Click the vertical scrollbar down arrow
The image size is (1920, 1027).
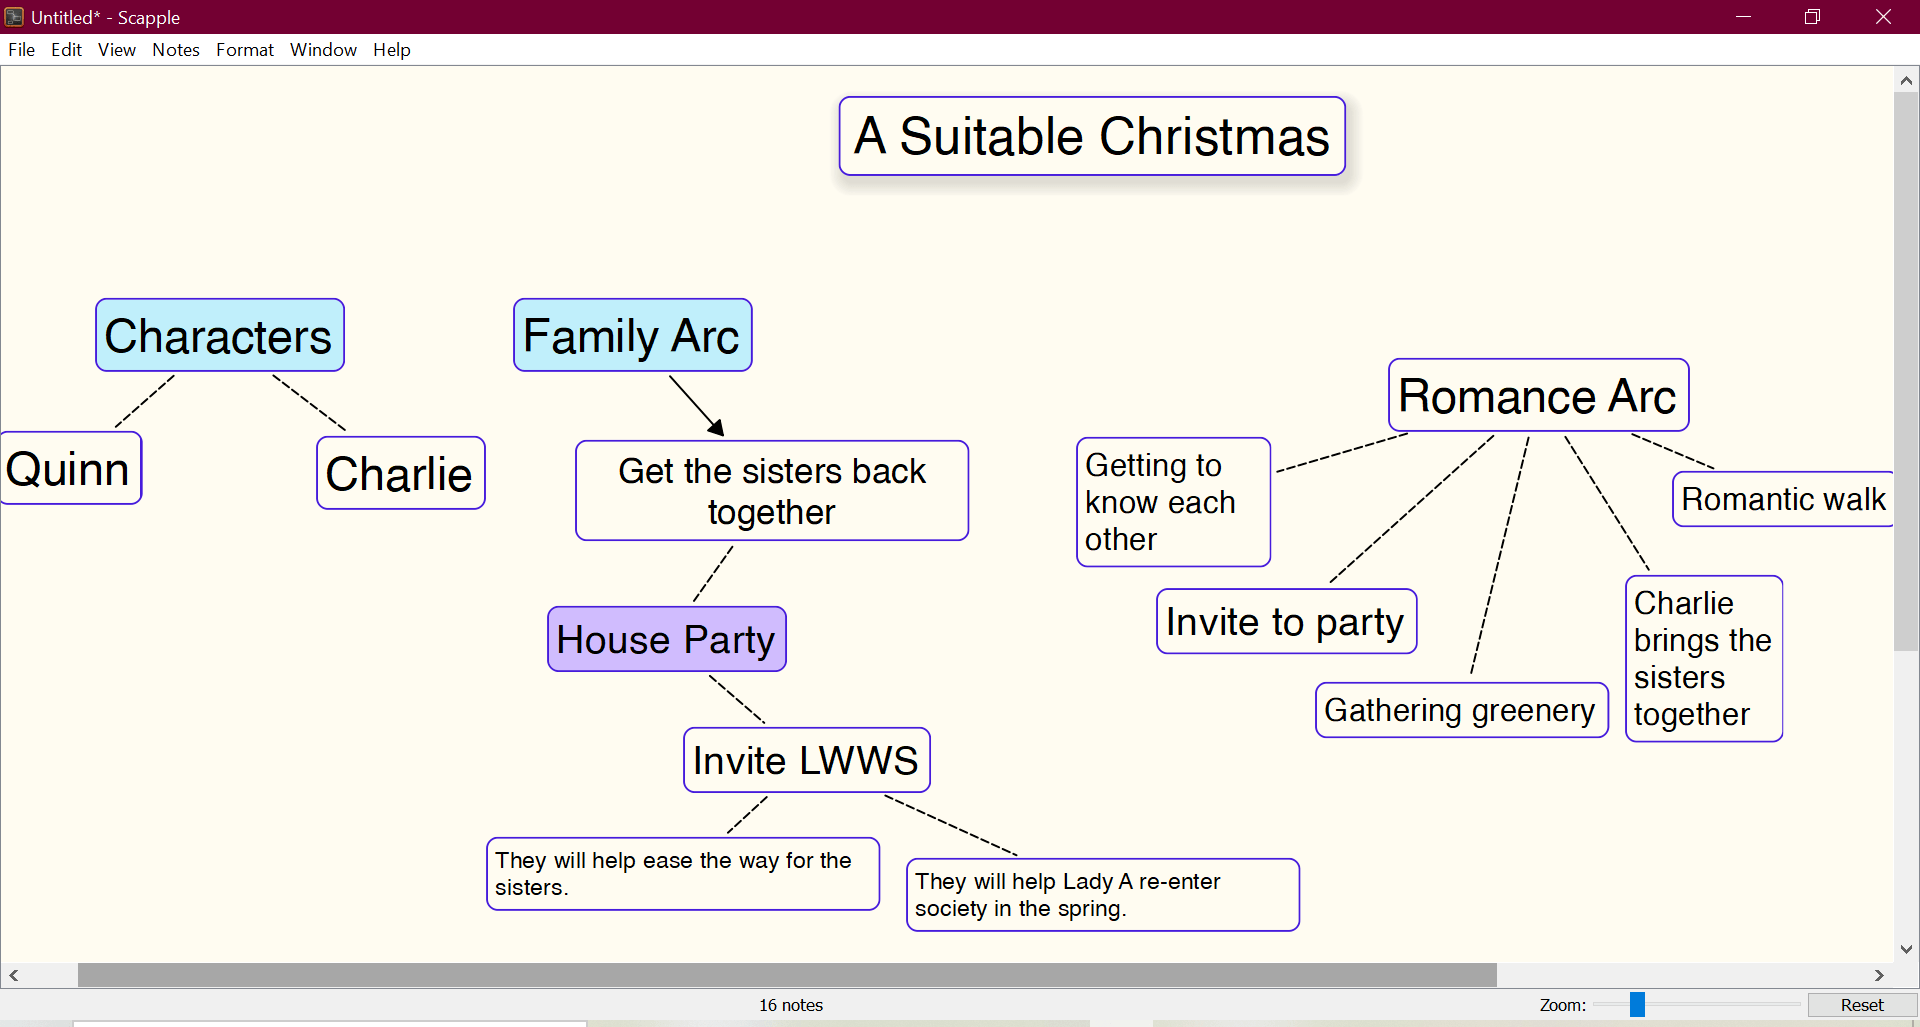(x=1906, y=949)
